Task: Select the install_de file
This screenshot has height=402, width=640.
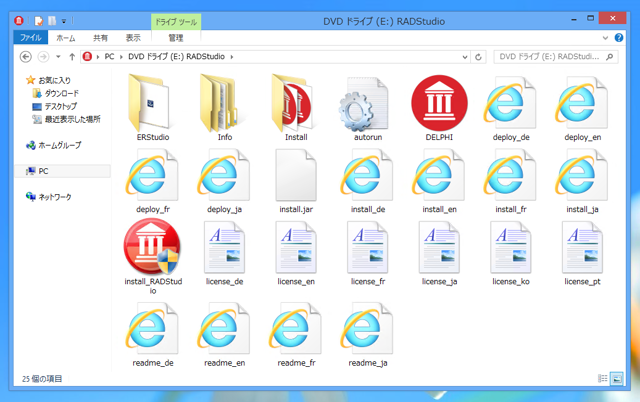Action: [x=368, y=180]
